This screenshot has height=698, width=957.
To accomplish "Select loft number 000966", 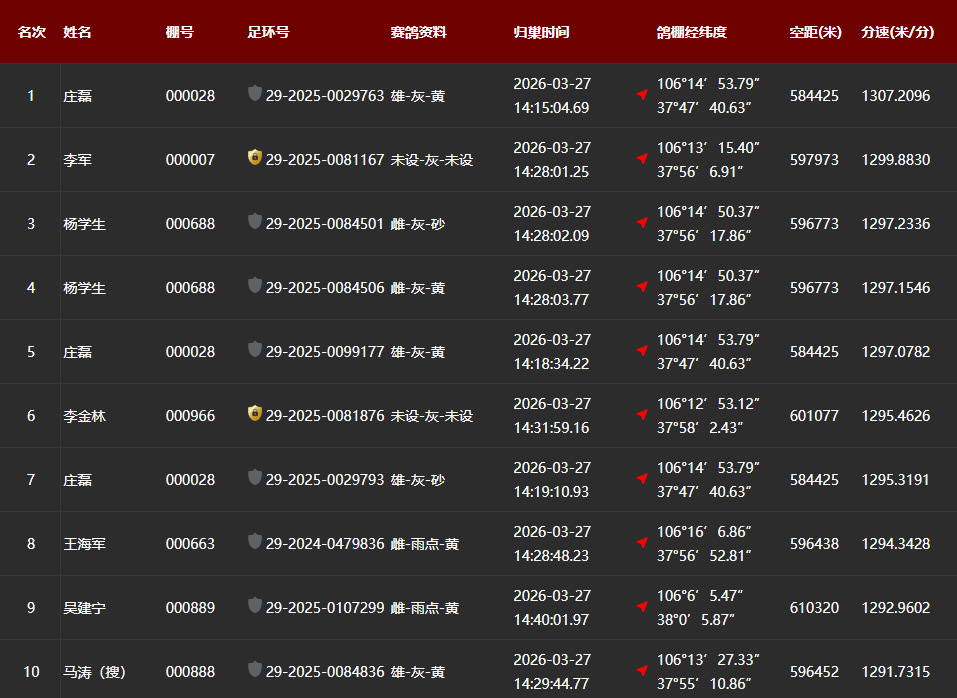I will 190,416.
